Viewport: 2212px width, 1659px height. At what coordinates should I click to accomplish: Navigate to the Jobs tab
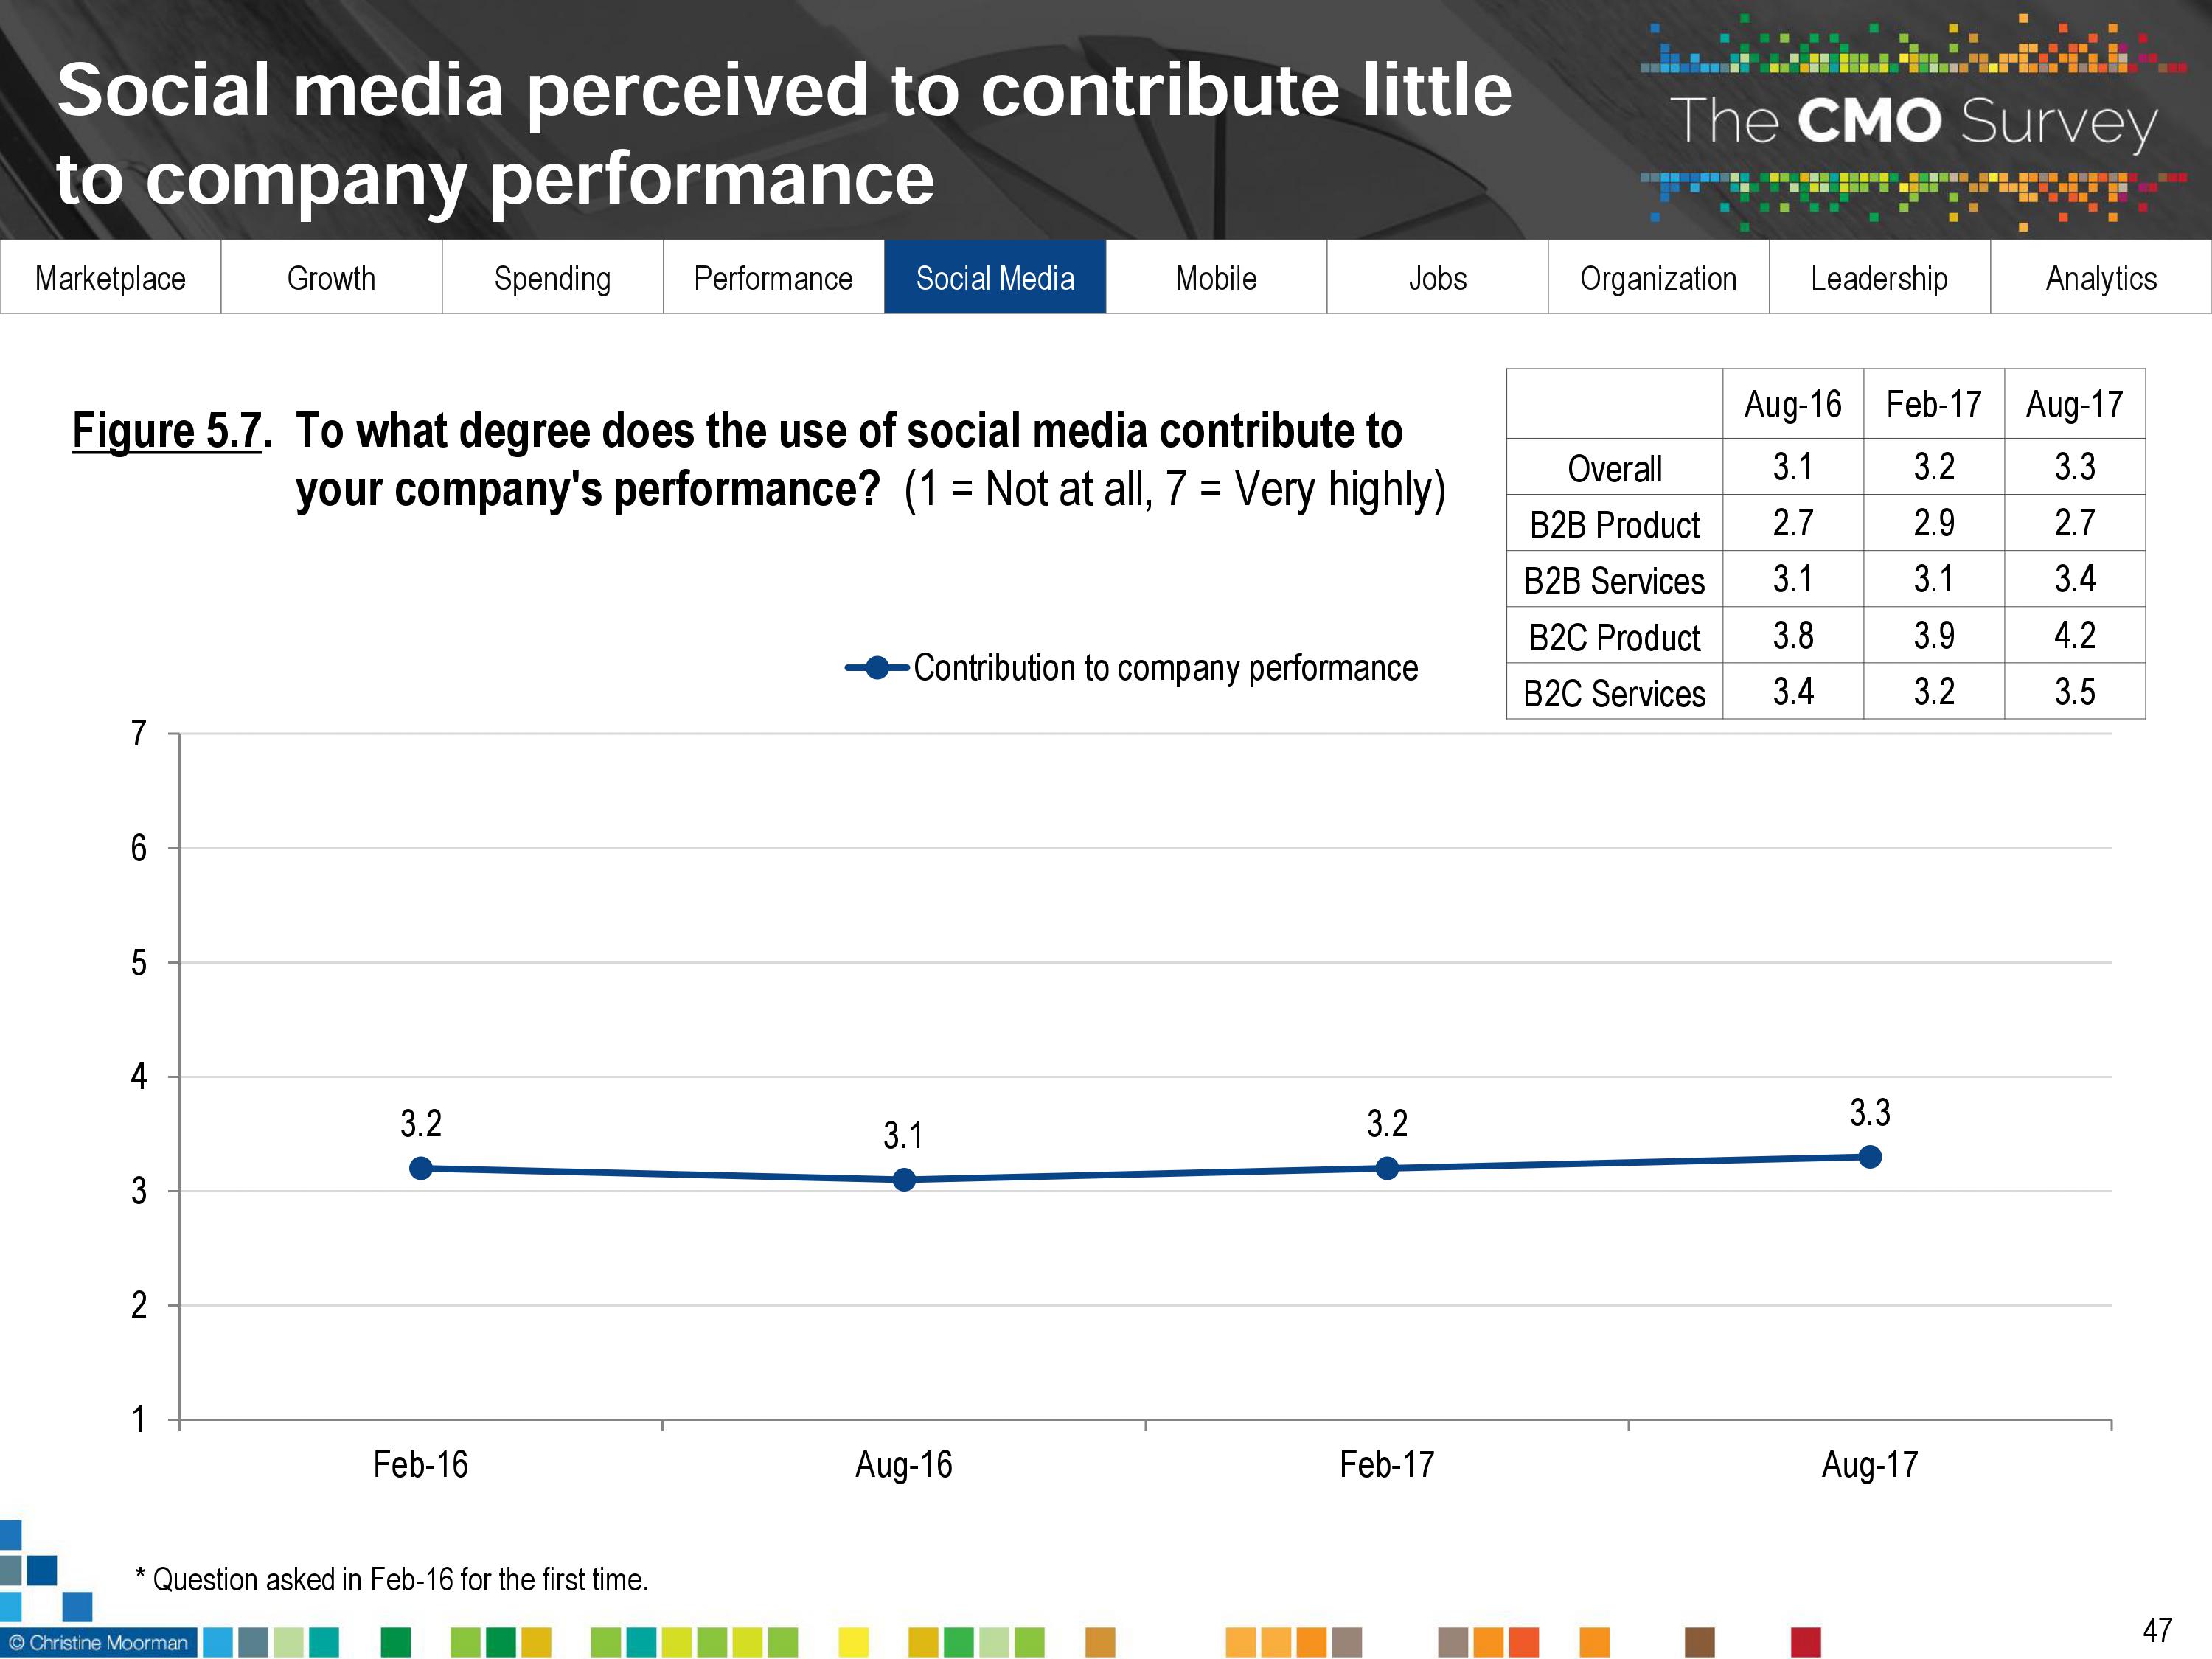coord(1437,278)
